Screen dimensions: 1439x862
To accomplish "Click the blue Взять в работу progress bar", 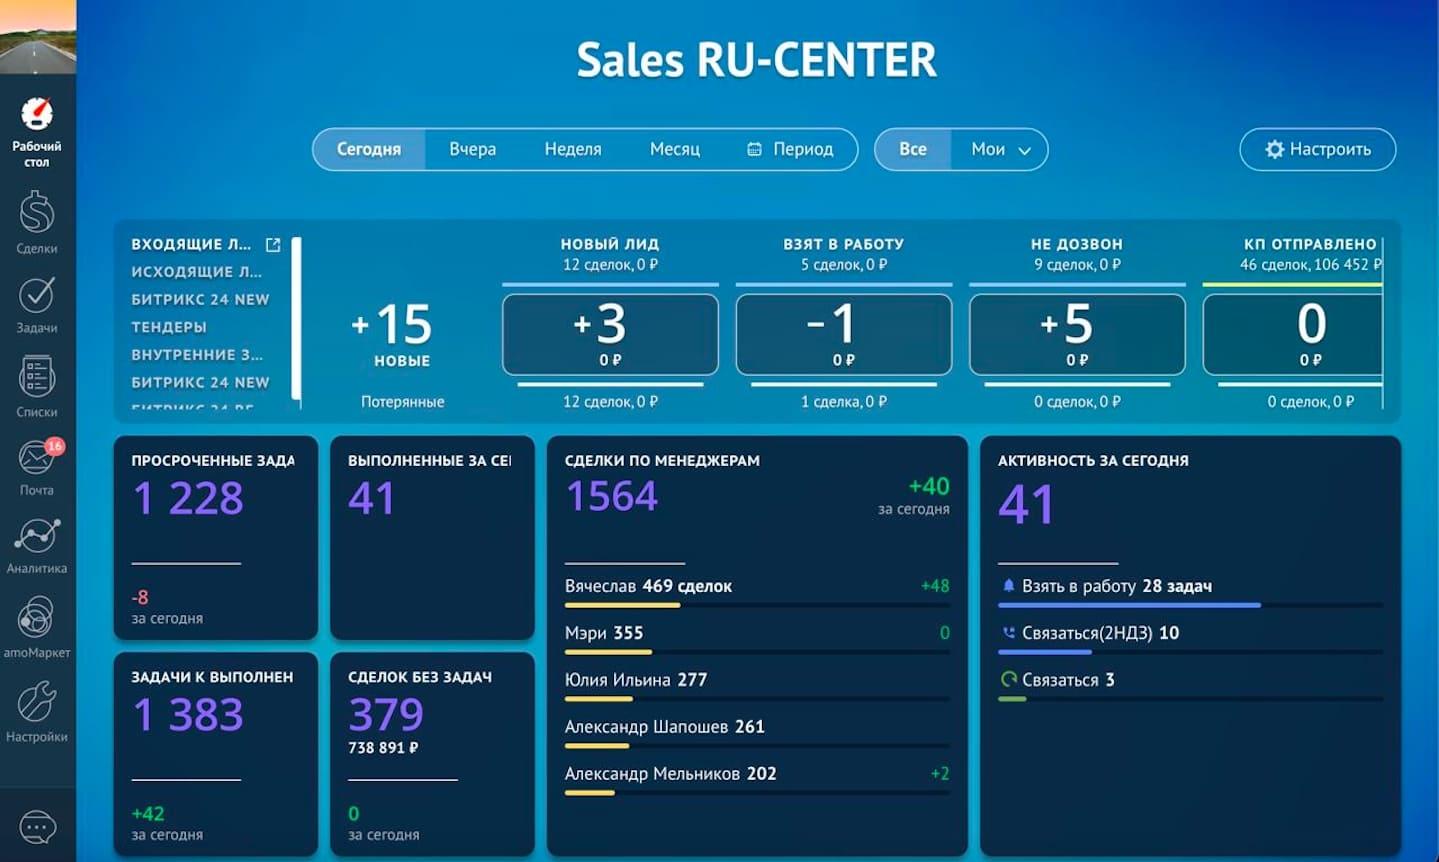I will pos(1129,605).
